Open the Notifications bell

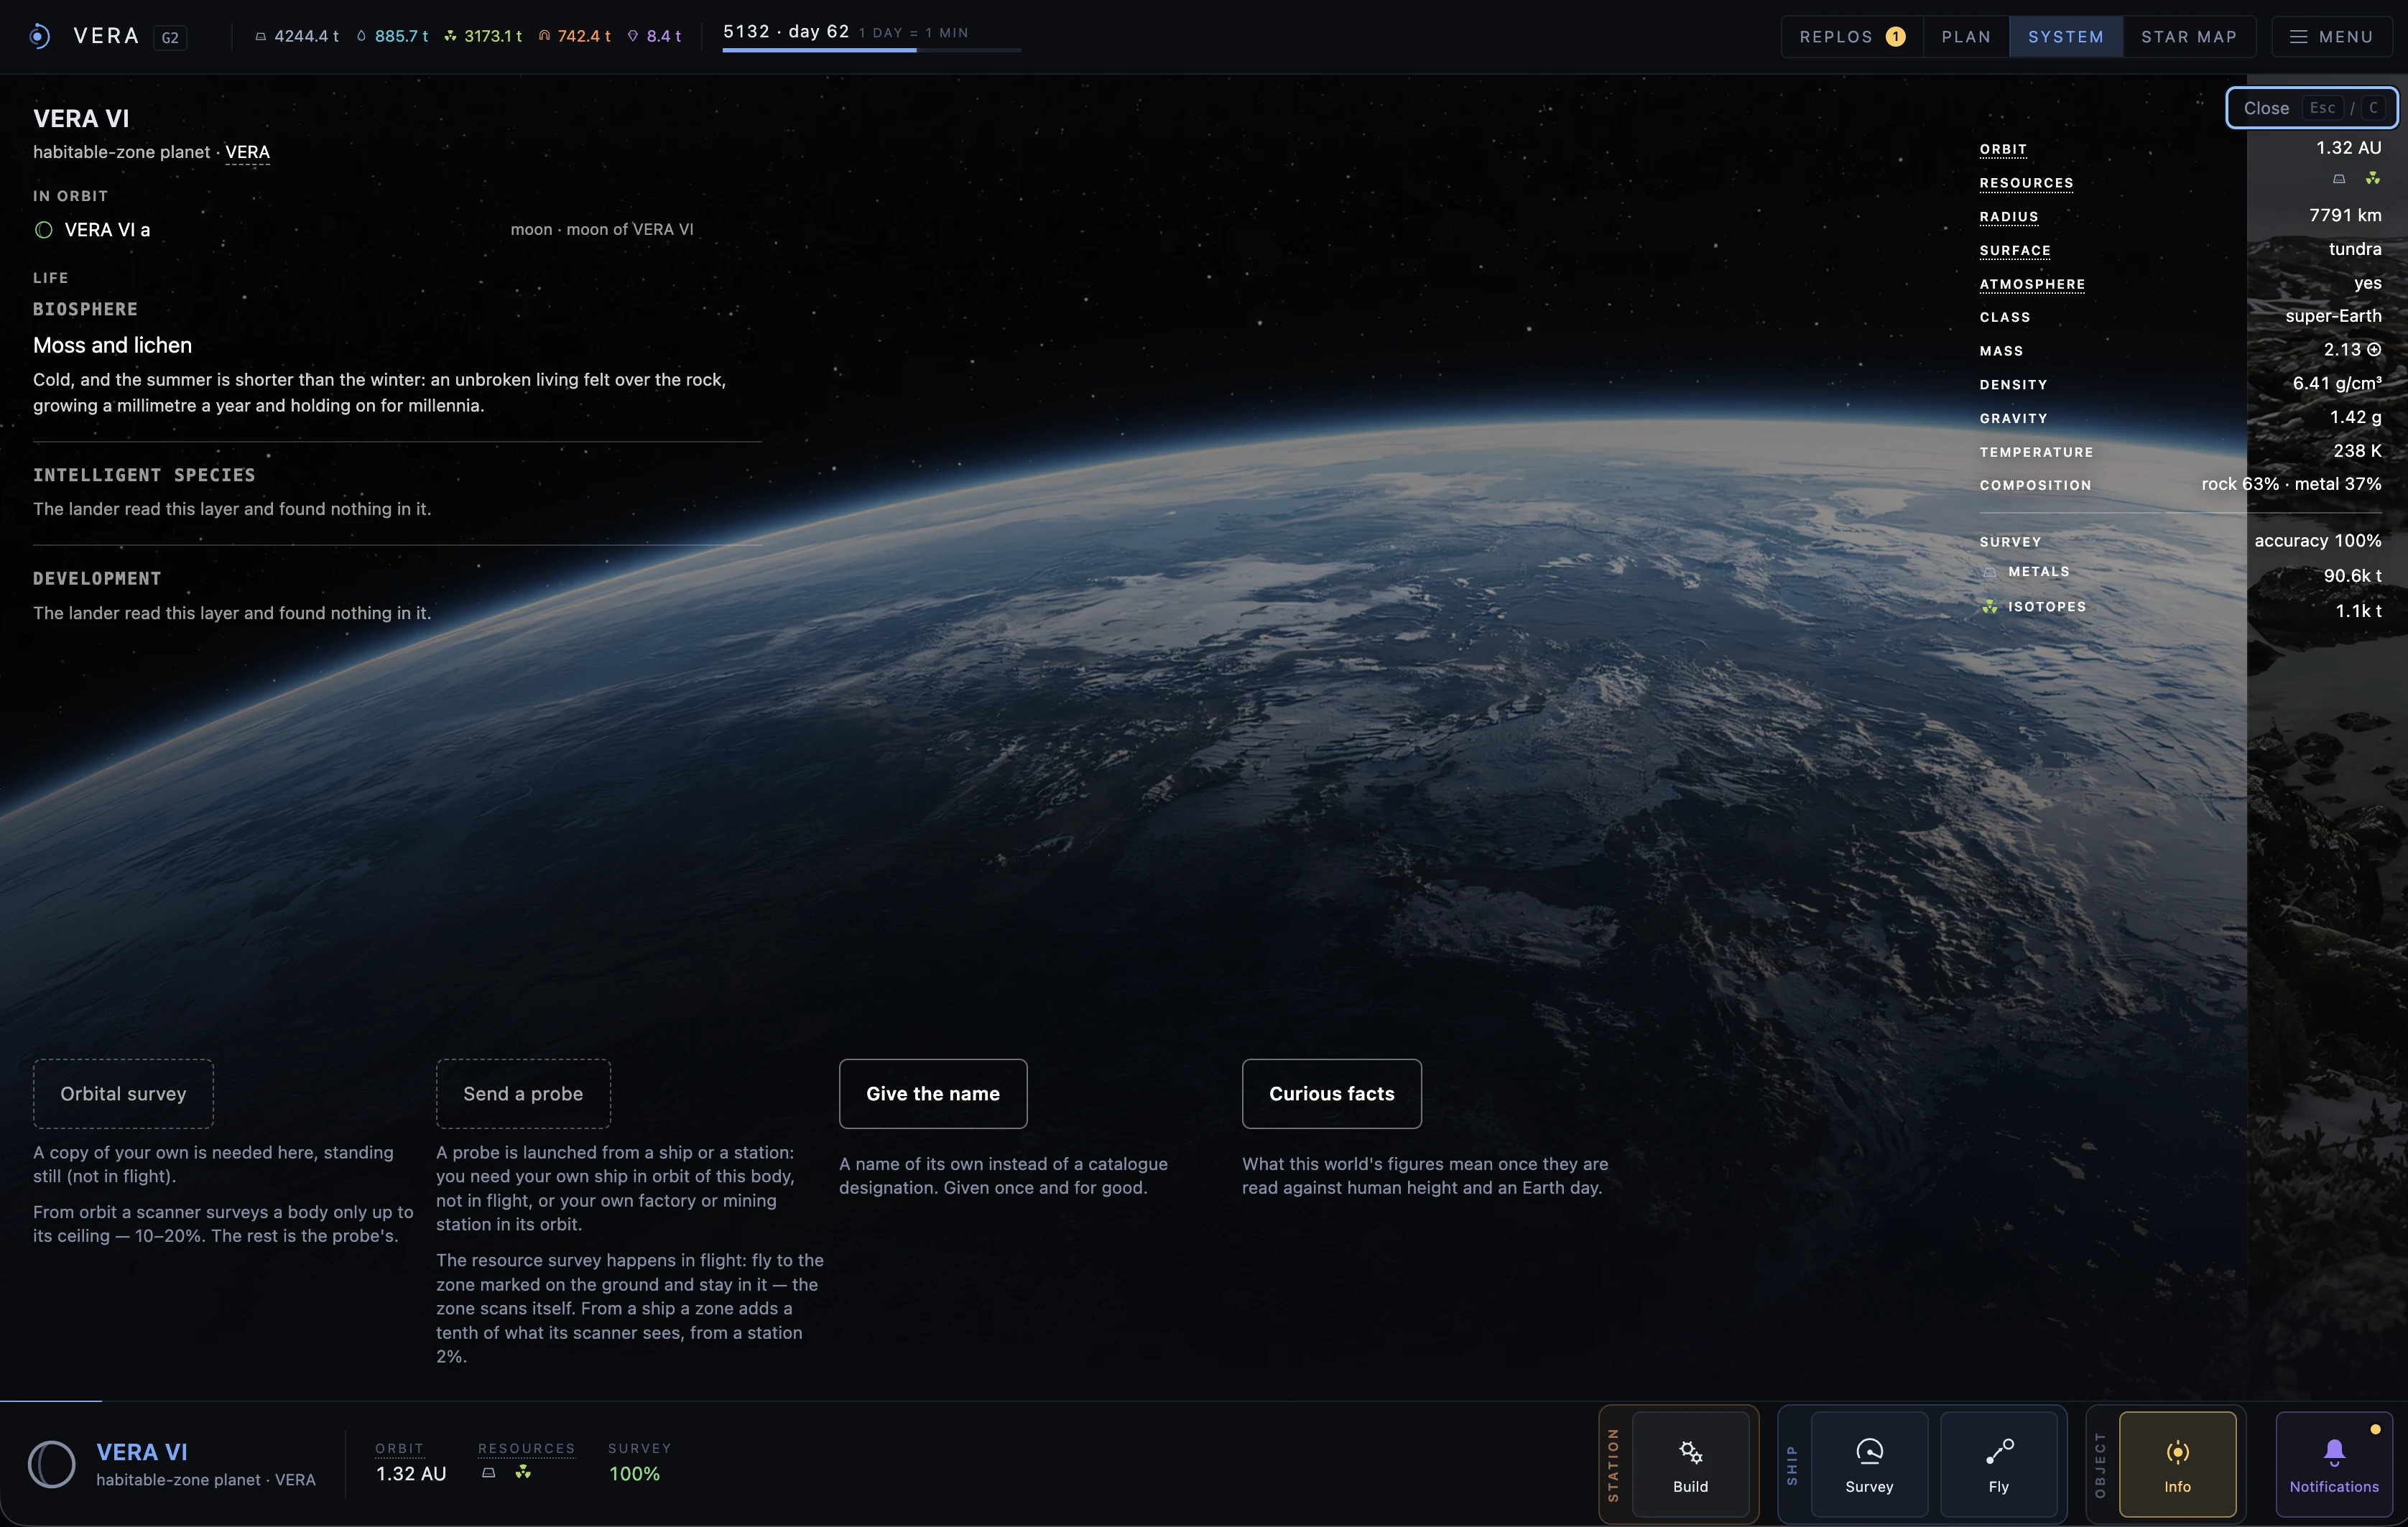[2334, 1464]
